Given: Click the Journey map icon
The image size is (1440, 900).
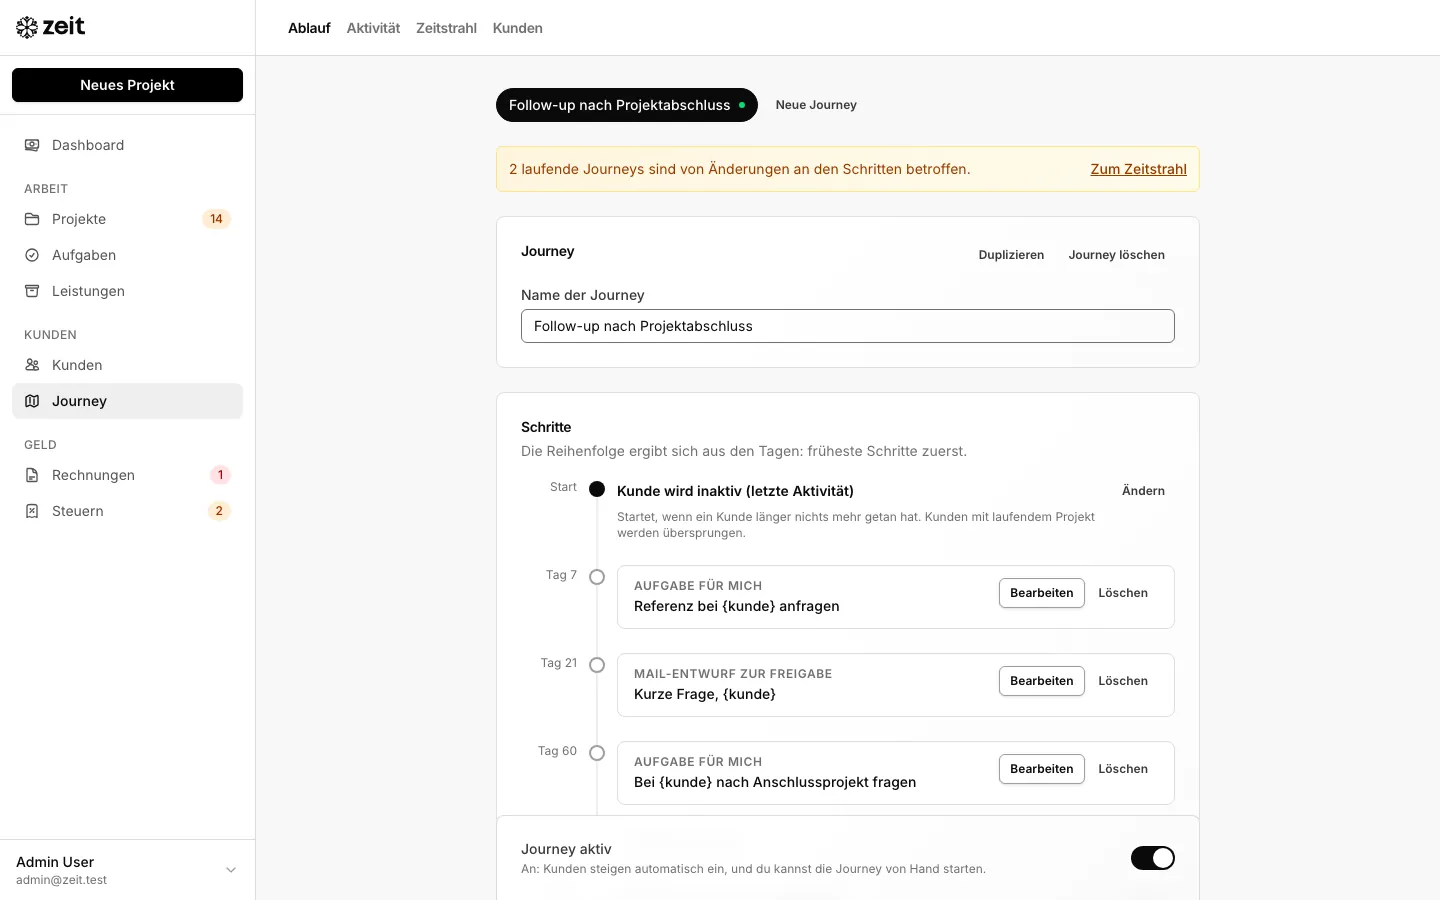Looking at the screenshot, I should (32, 401).
